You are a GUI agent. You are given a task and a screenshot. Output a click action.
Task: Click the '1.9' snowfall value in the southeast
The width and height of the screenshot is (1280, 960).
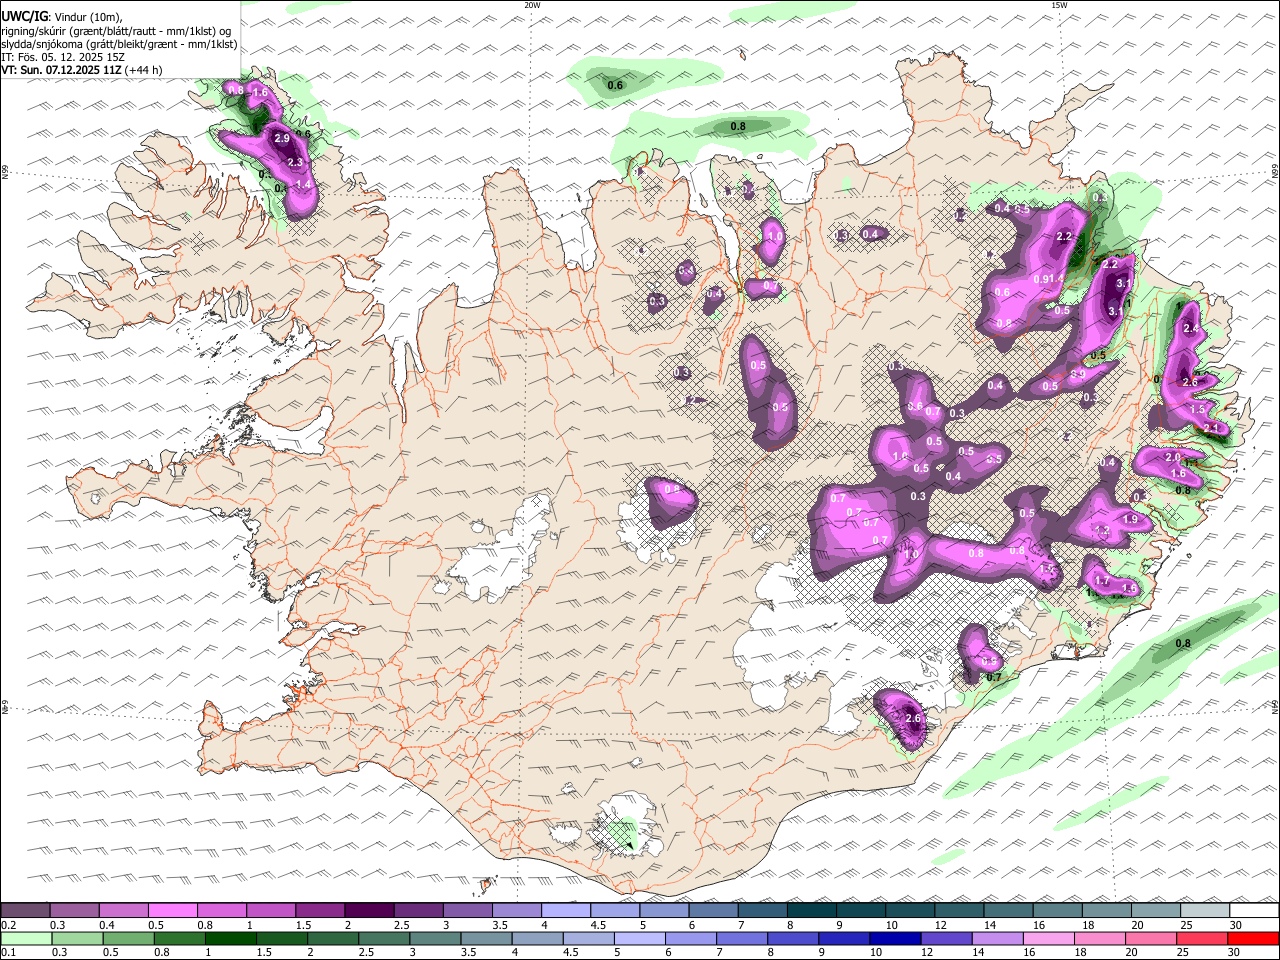pyautogui.click(x=1131, y=520)
